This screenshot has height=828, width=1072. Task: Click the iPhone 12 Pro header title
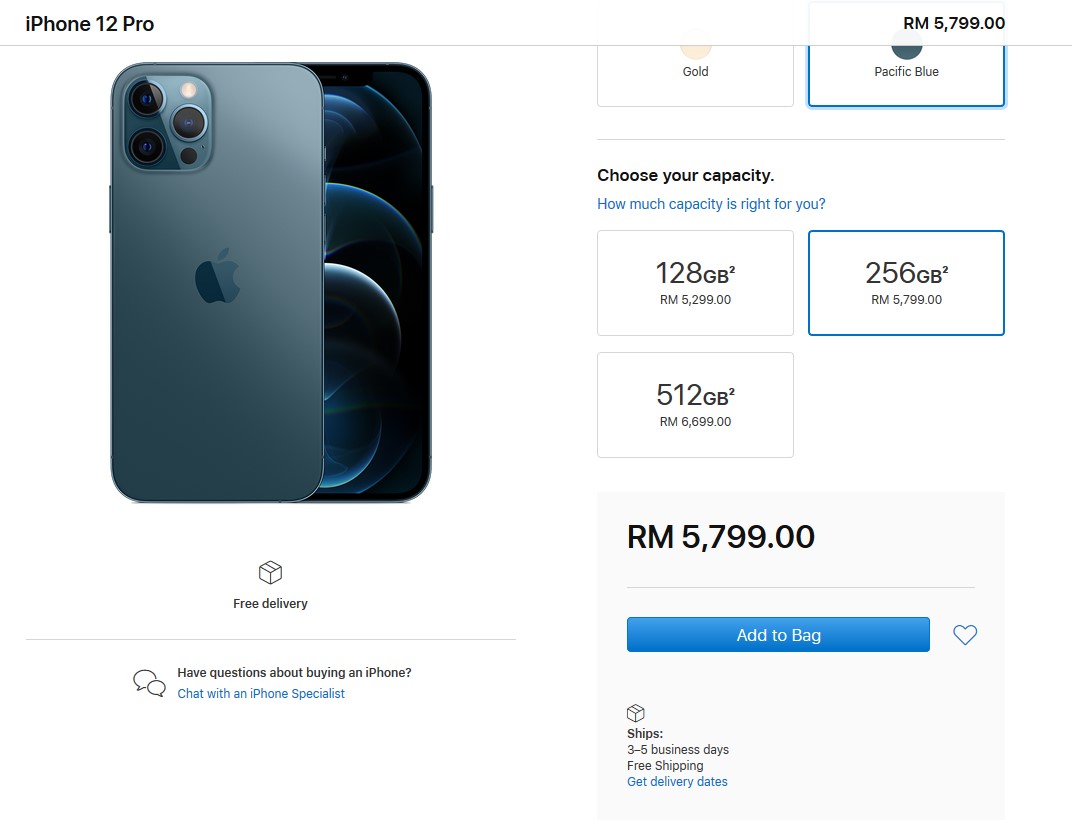pyautogui.click(x=90, y=24)
